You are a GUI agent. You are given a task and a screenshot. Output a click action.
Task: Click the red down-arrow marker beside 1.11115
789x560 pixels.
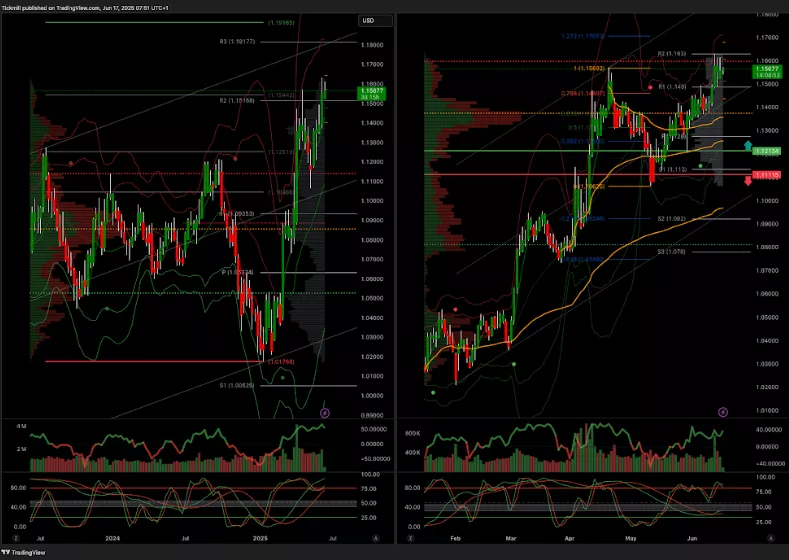click(x=748, y=179)
